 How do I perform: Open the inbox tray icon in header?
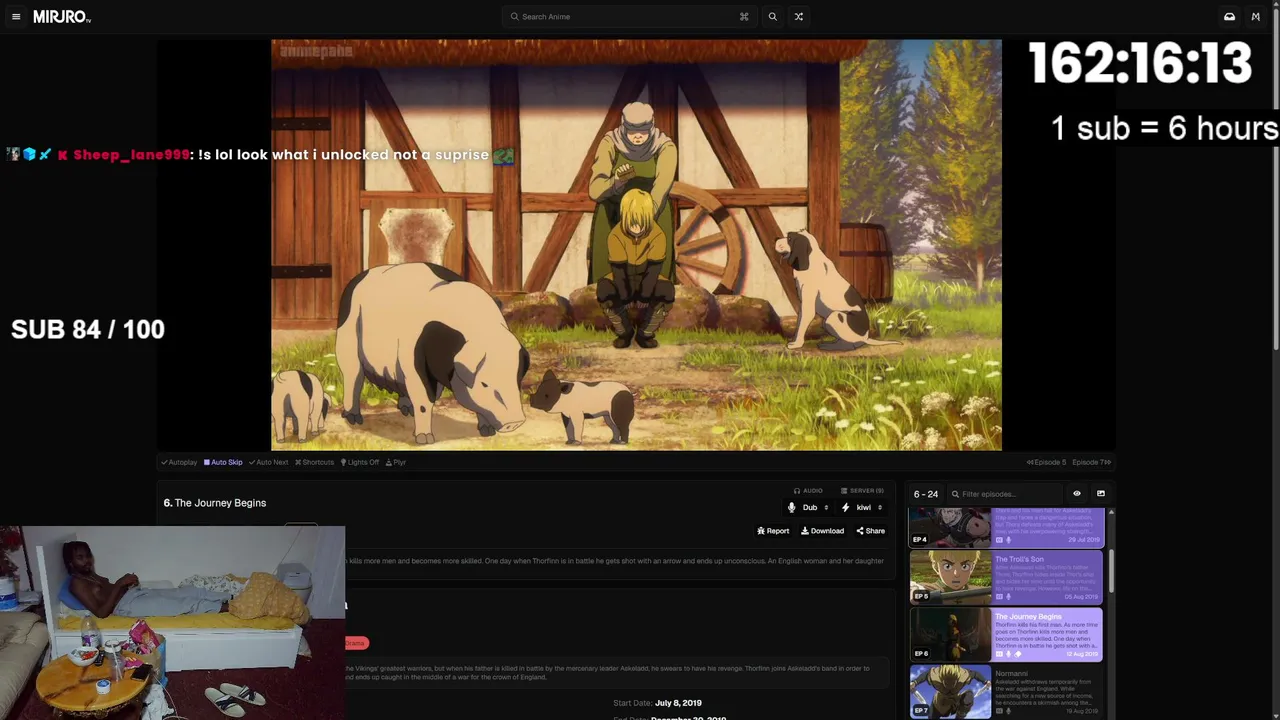[1229, 17]
